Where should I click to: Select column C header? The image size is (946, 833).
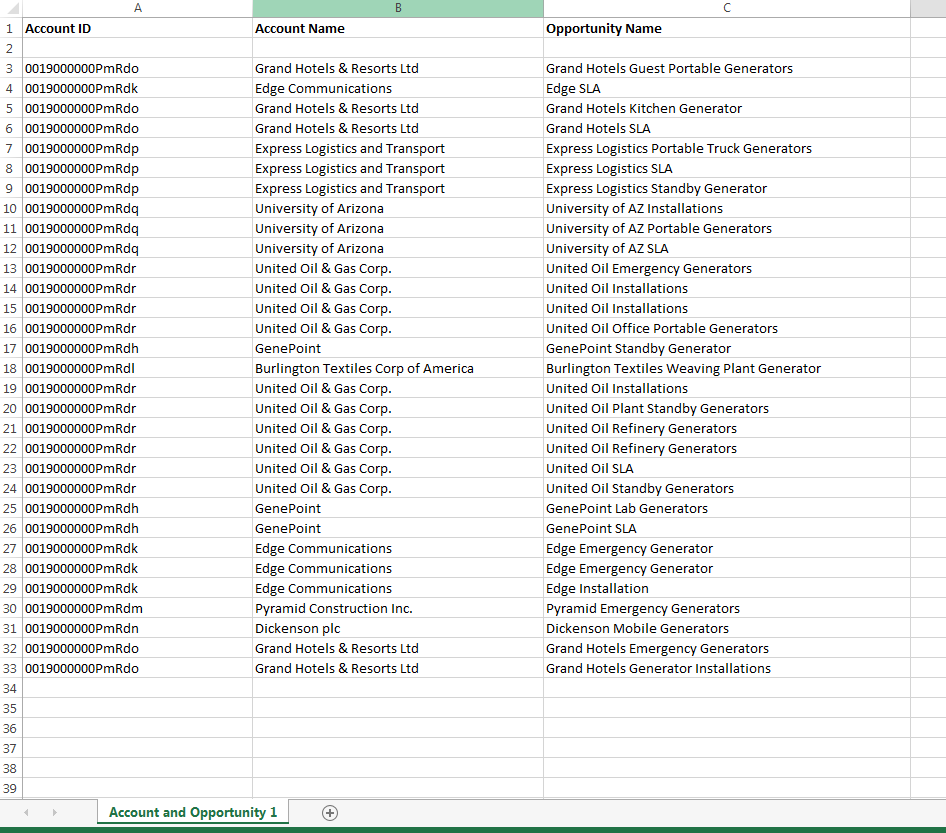727,8
